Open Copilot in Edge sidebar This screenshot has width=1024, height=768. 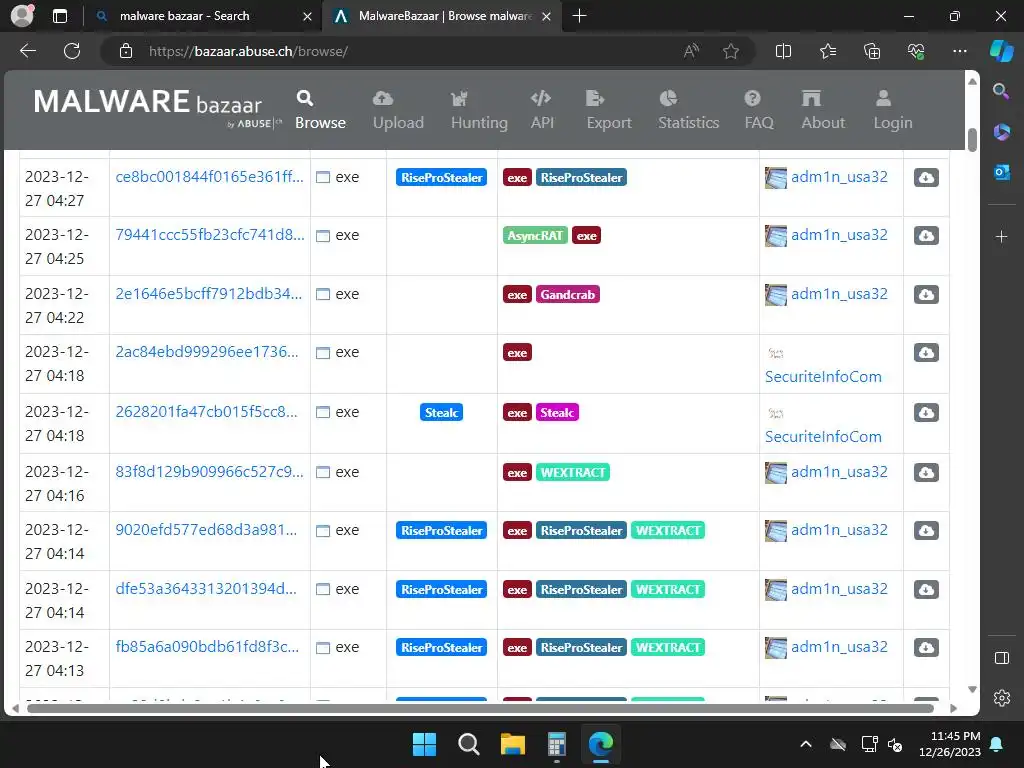pos(1001,51)
